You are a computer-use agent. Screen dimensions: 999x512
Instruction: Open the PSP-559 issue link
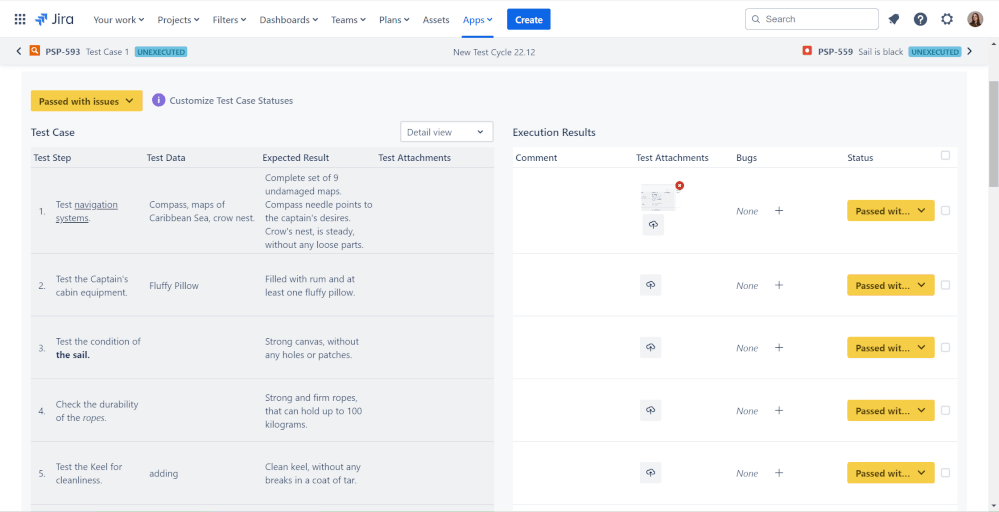[835, 52]
